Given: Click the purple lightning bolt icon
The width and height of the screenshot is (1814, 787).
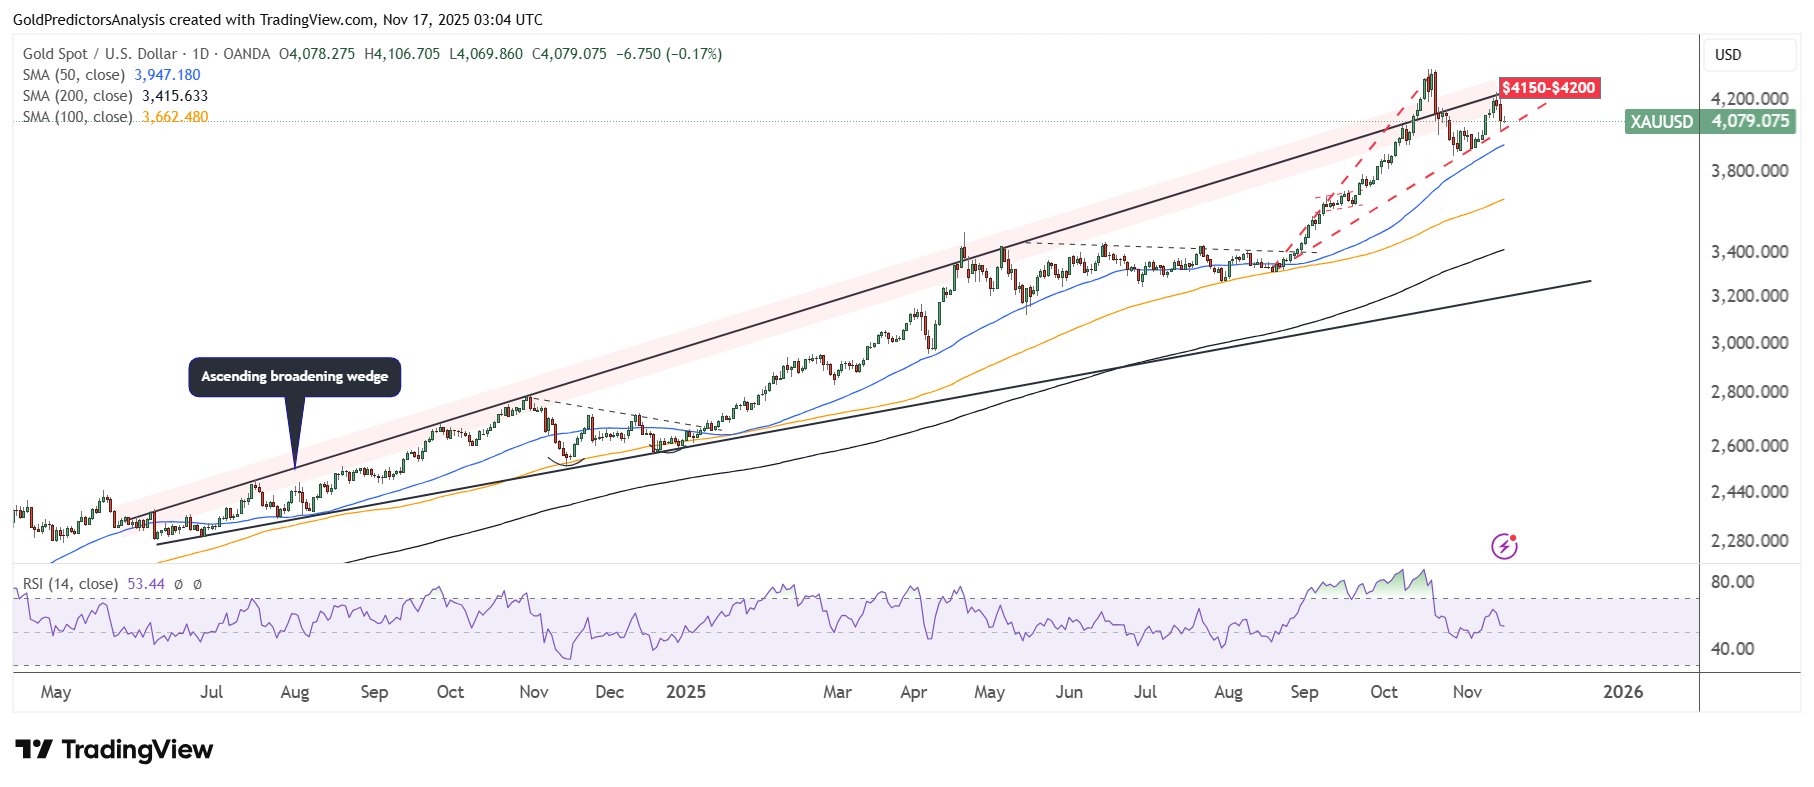Looking at the screenshot, I should (1504, 546).
